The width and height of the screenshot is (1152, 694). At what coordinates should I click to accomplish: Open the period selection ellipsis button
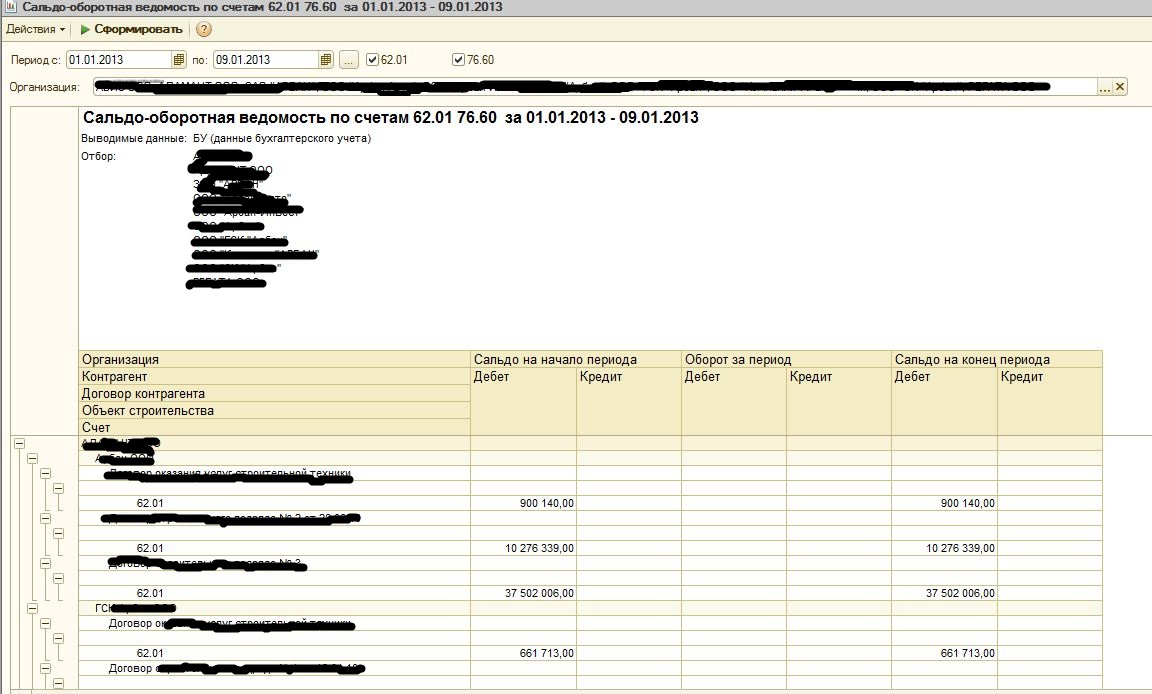349,59
